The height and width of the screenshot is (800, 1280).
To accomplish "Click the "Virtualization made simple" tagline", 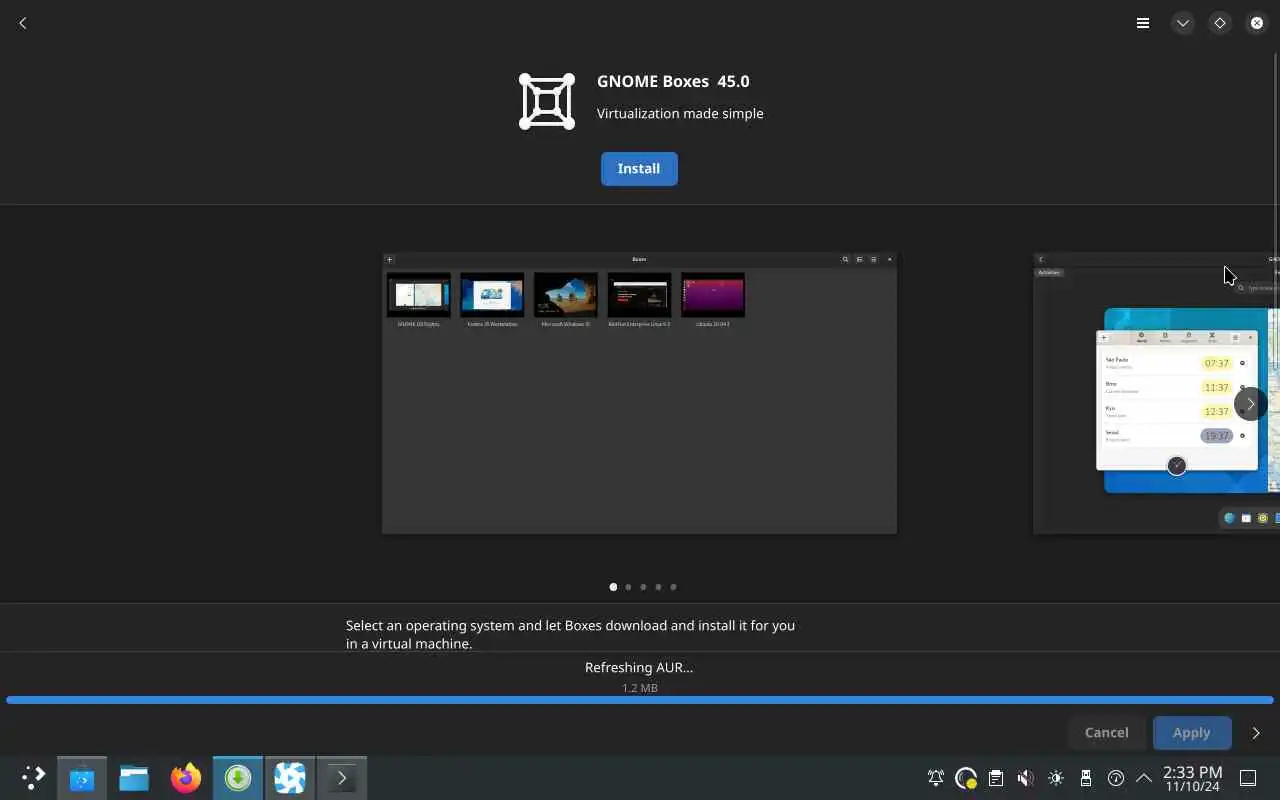I will coord(680,113).
